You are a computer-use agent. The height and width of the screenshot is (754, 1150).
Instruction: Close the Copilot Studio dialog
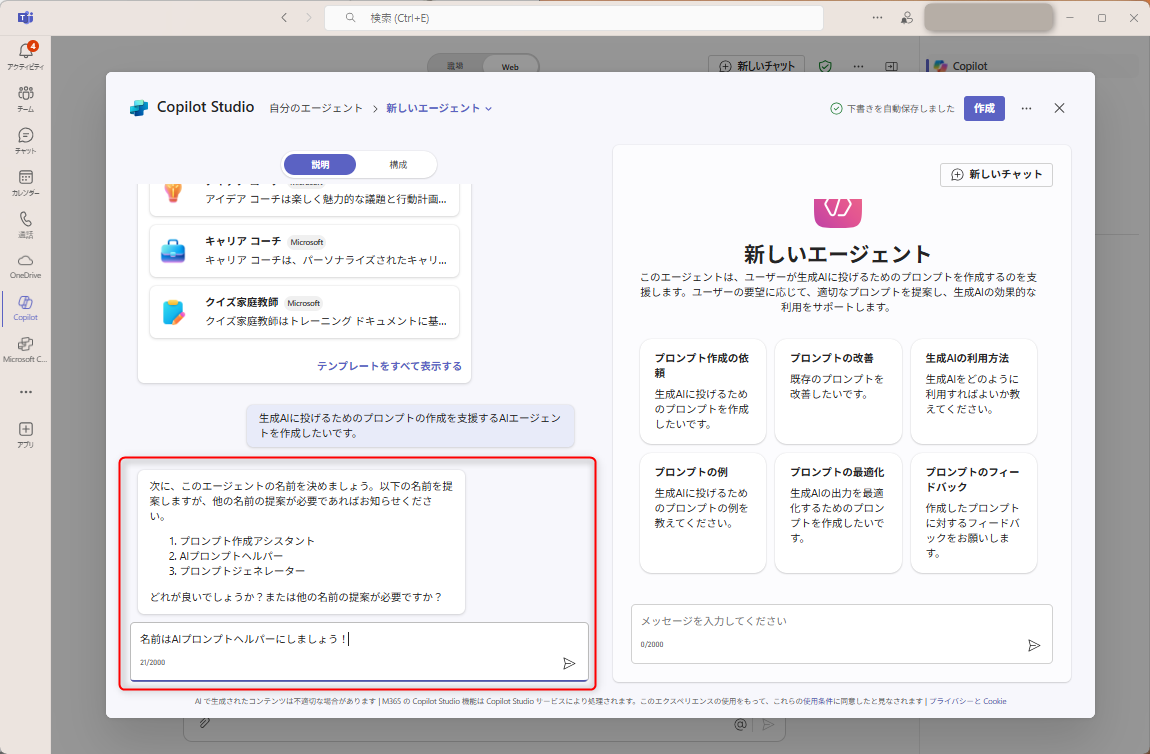coord(1059,108)
